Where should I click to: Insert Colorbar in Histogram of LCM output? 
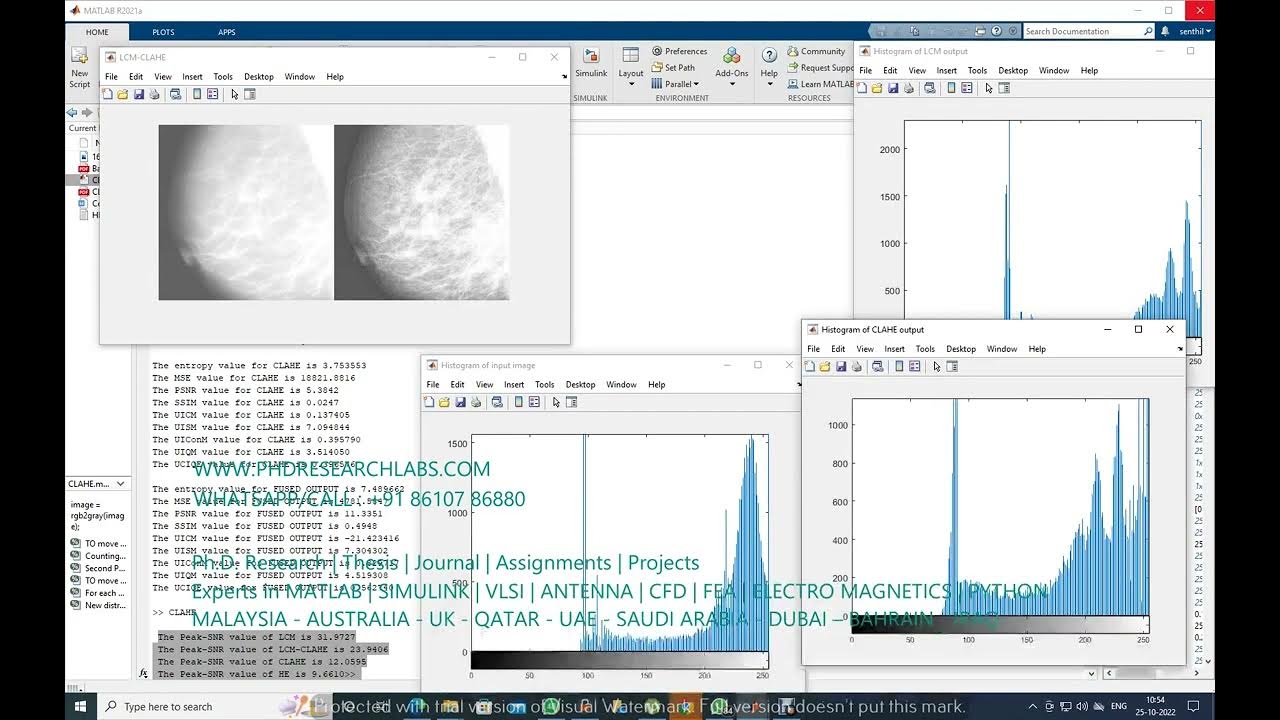click(x=951, y=88)
